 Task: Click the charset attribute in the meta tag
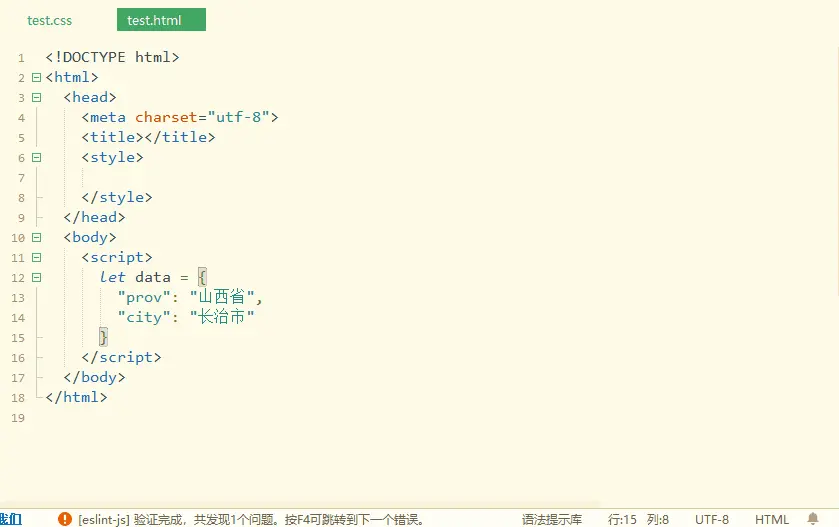coord(166,117)
